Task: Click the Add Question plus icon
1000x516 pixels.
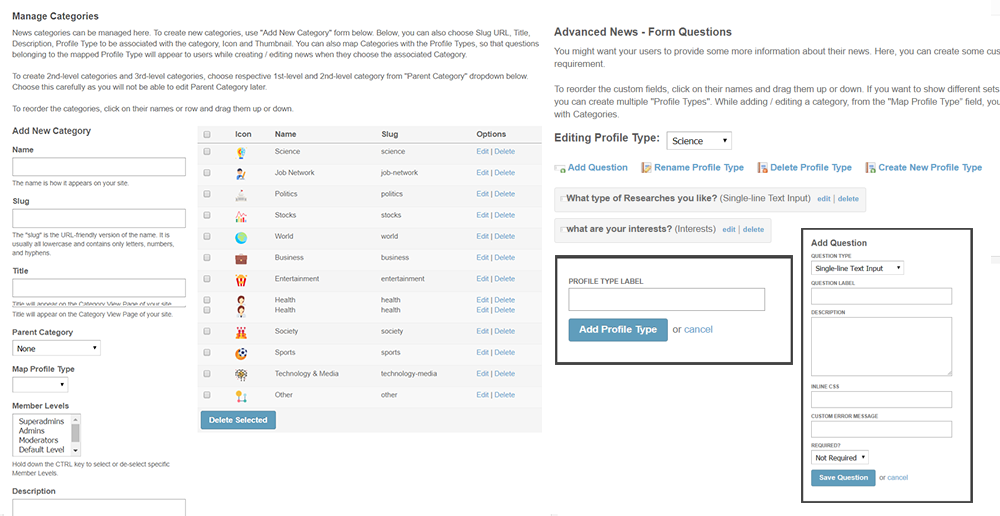Action: tap(560, 168)
